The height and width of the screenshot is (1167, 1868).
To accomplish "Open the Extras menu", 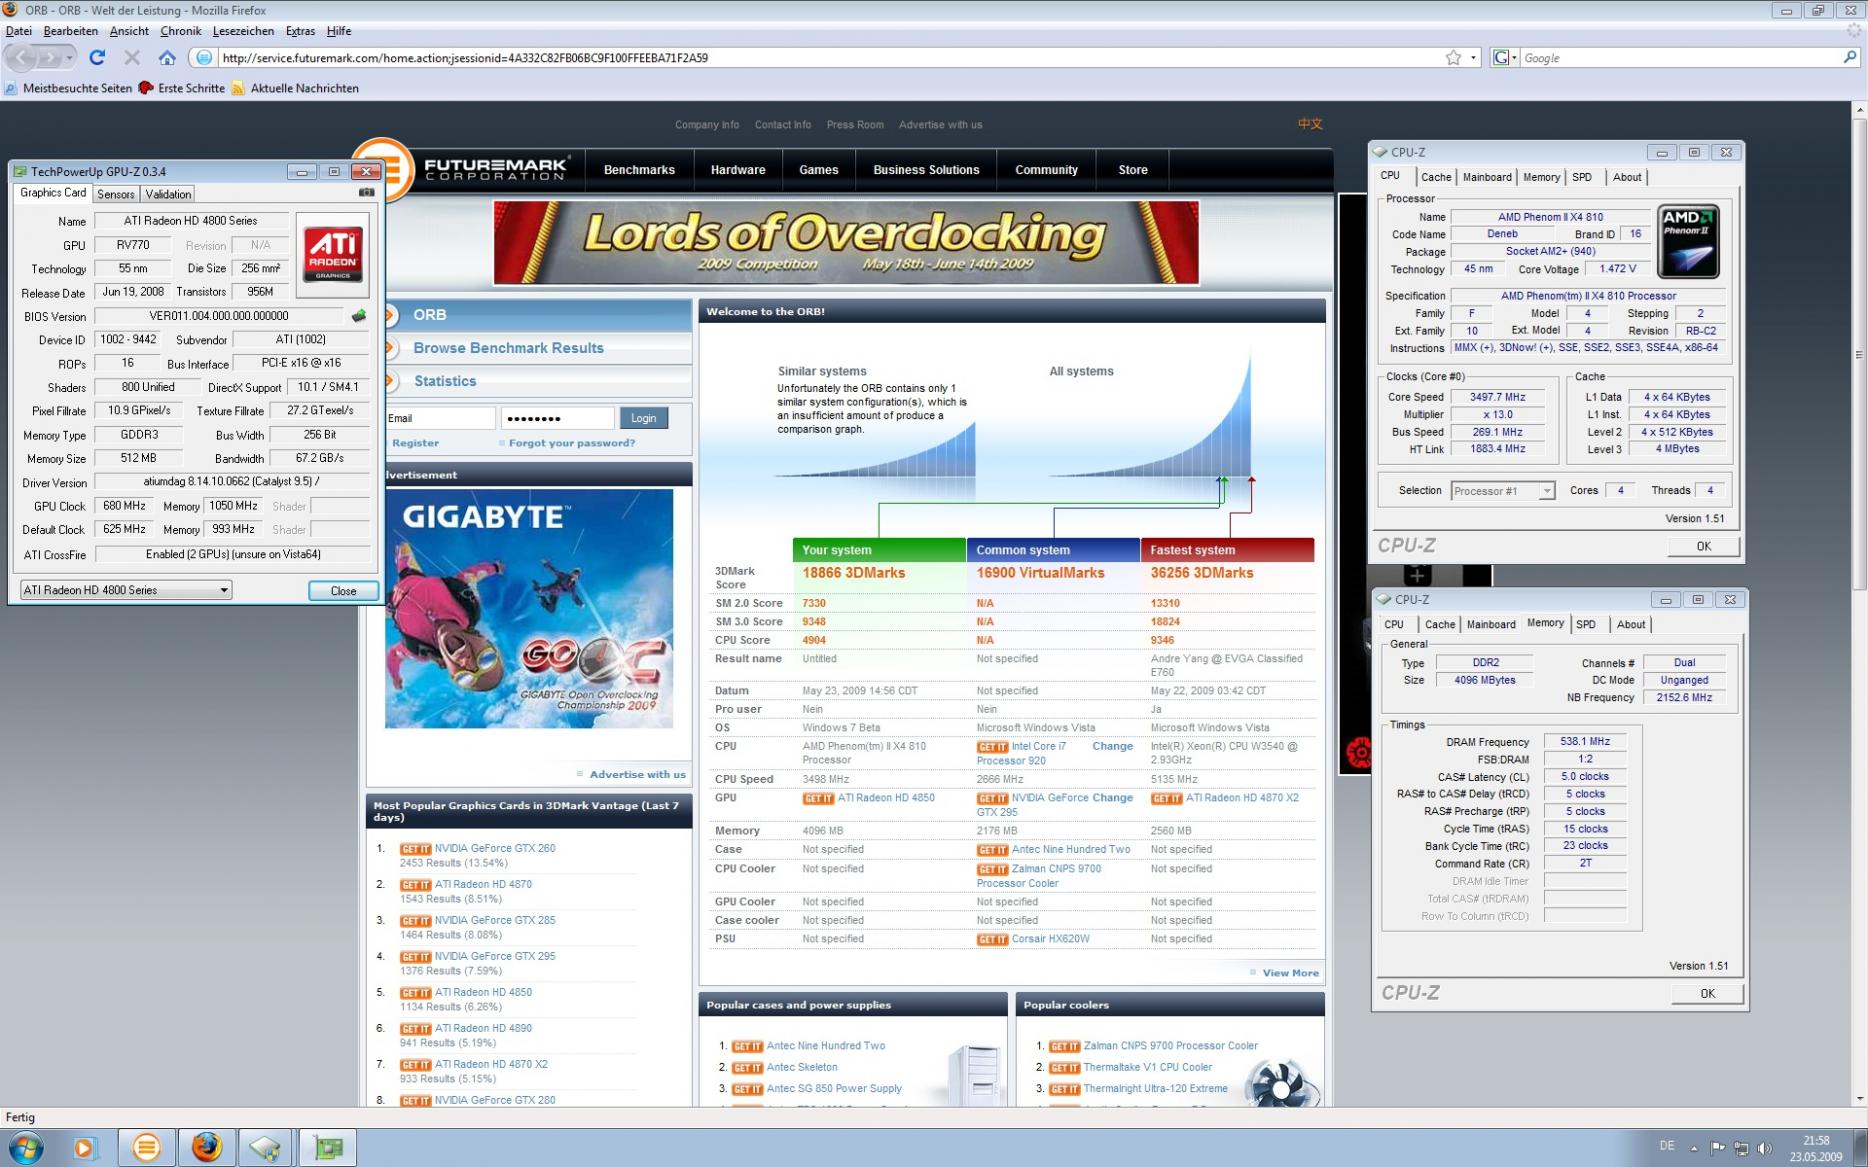I will coord(300,31).
